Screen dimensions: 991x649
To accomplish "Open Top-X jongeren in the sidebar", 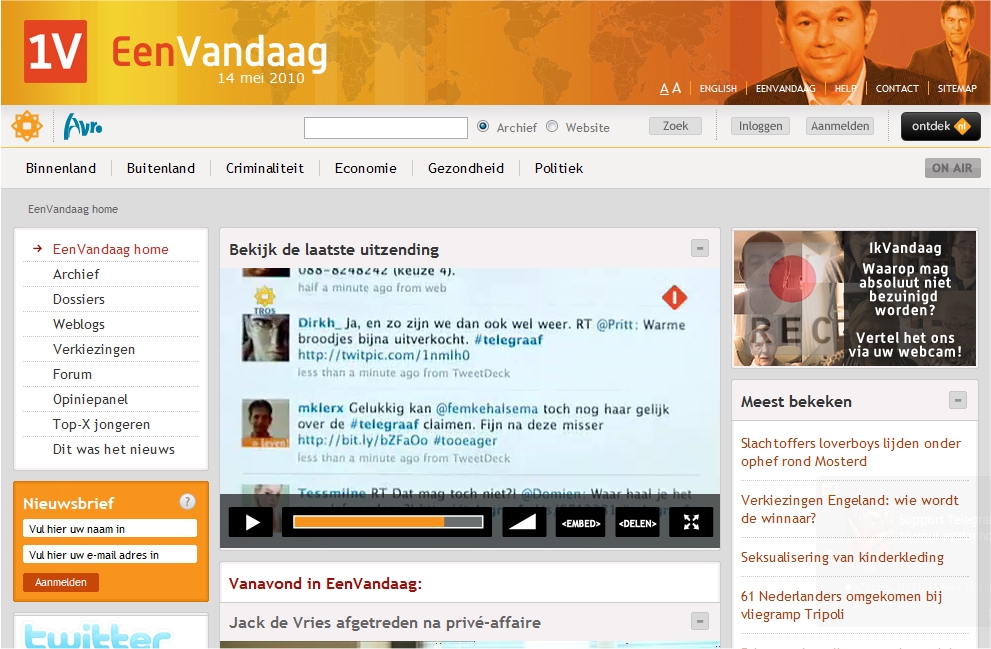I will click(101, 424).
